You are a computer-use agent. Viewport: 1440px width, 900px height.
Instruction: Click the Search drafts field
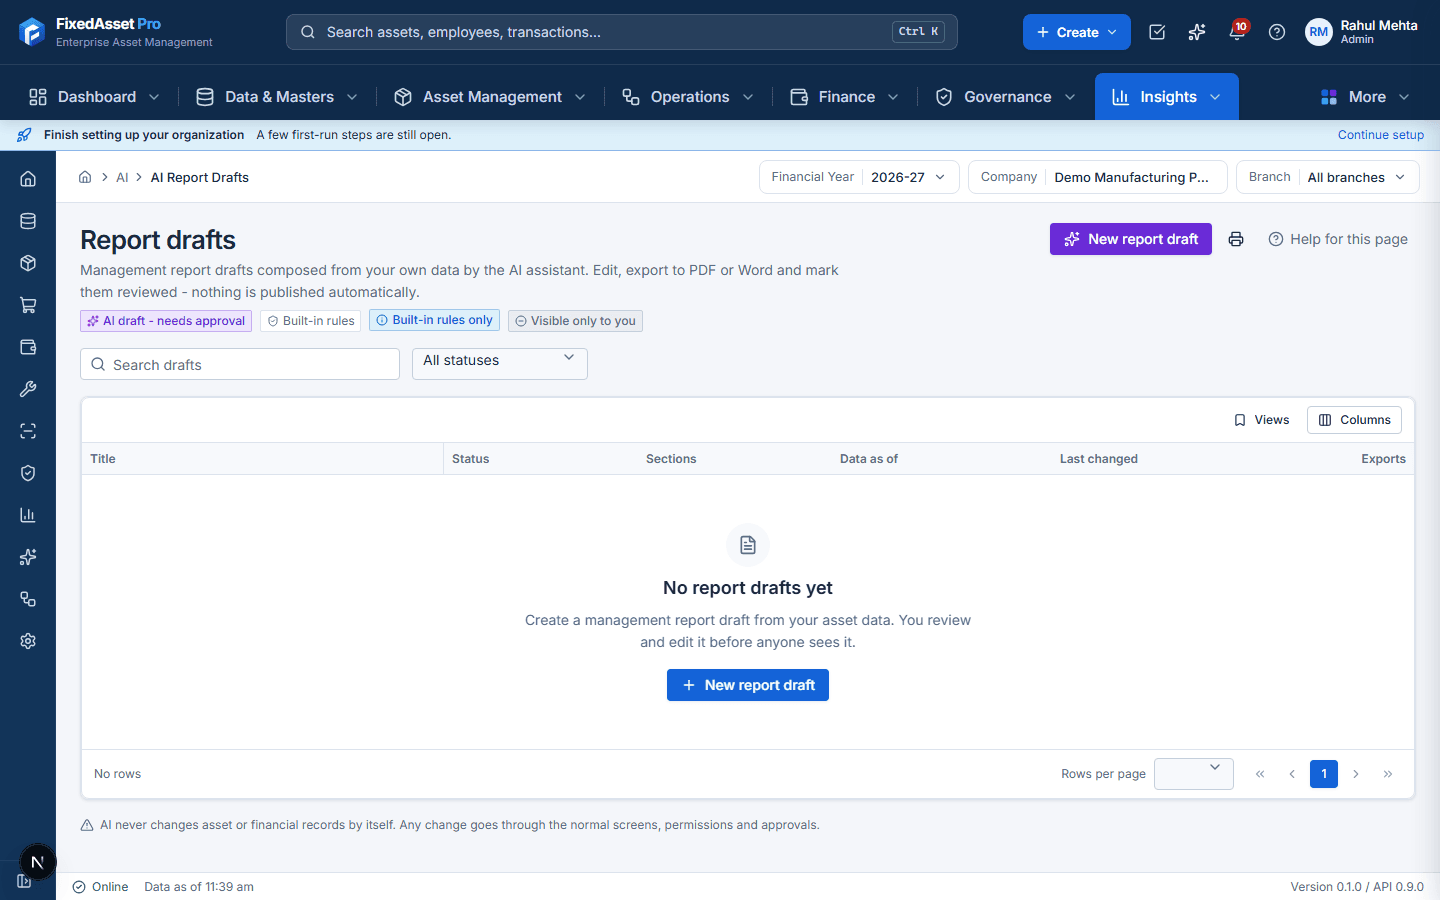coord(240,364)
